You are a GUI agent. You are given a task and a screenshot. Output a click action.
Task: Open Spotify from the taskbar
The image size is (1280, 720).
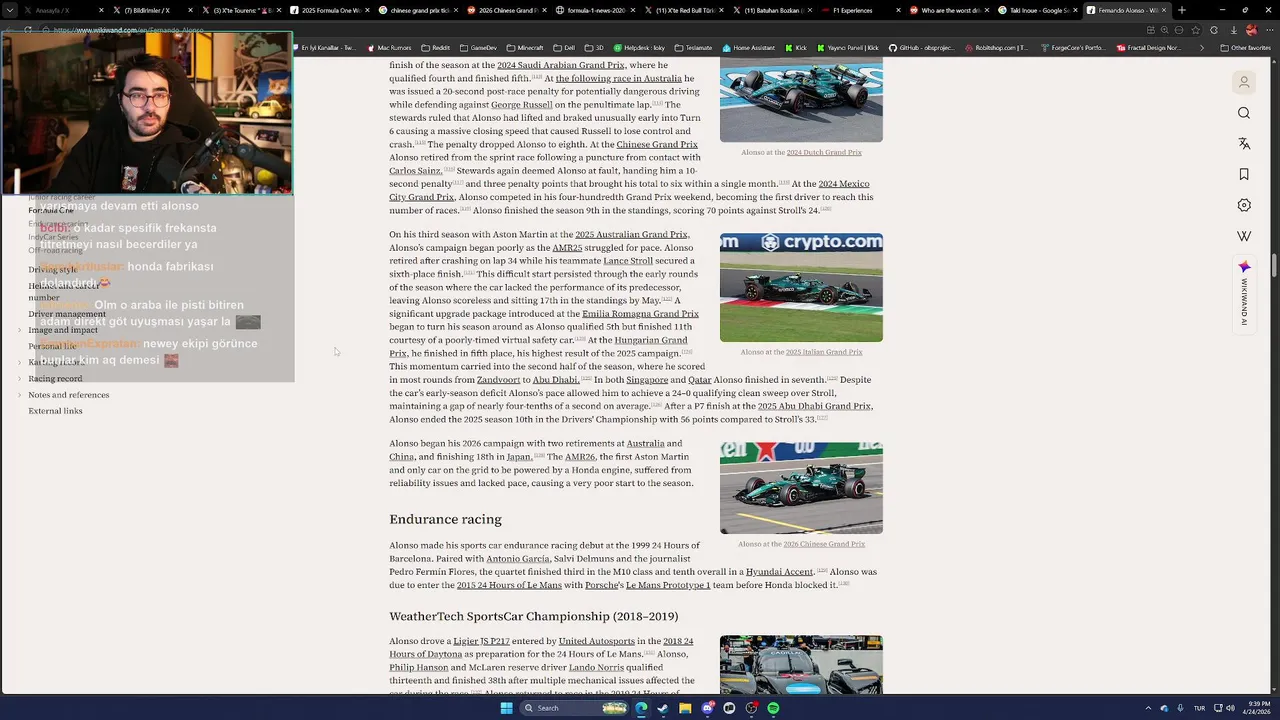773,708
